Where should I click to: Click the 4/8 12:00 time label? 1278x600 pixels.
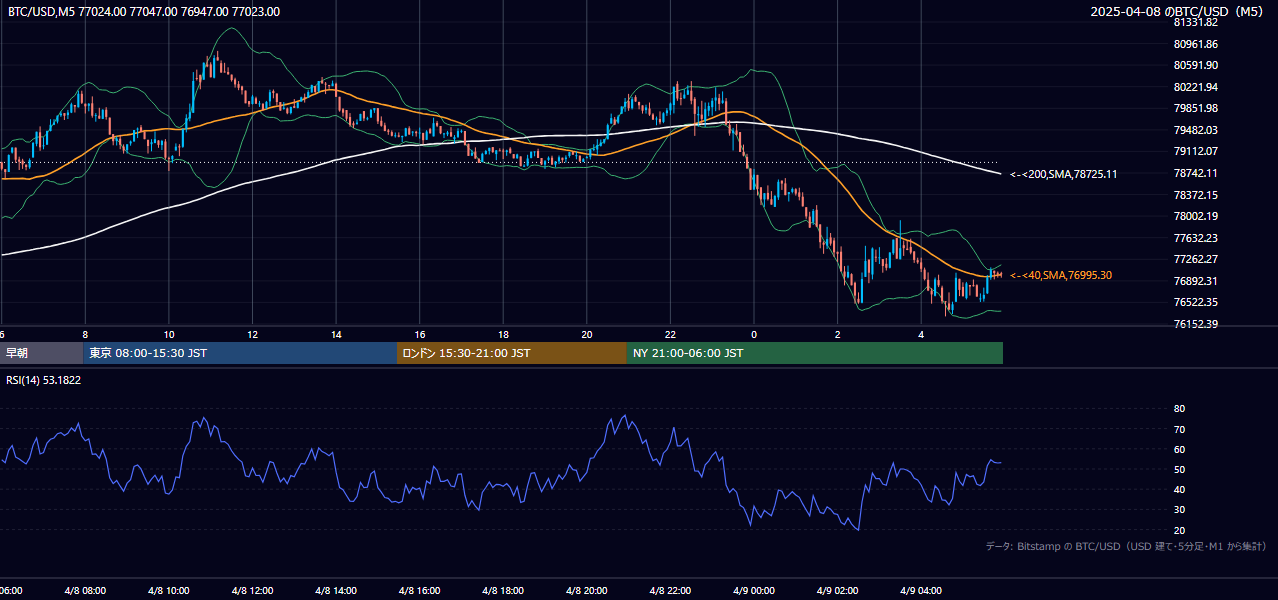coord(252,591)
